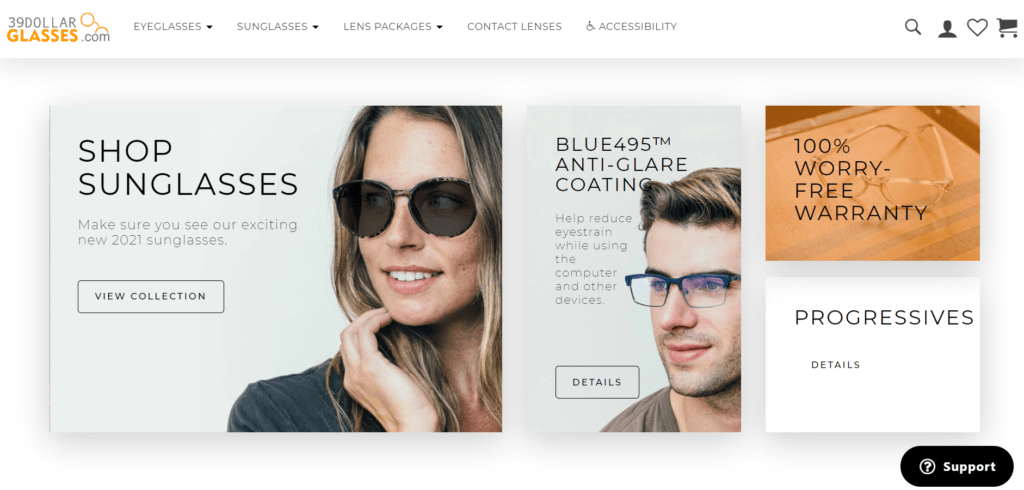This screenshot has height=490, width=1024.
Task: Open the Accessibility menu item
Action: point(632,27)
